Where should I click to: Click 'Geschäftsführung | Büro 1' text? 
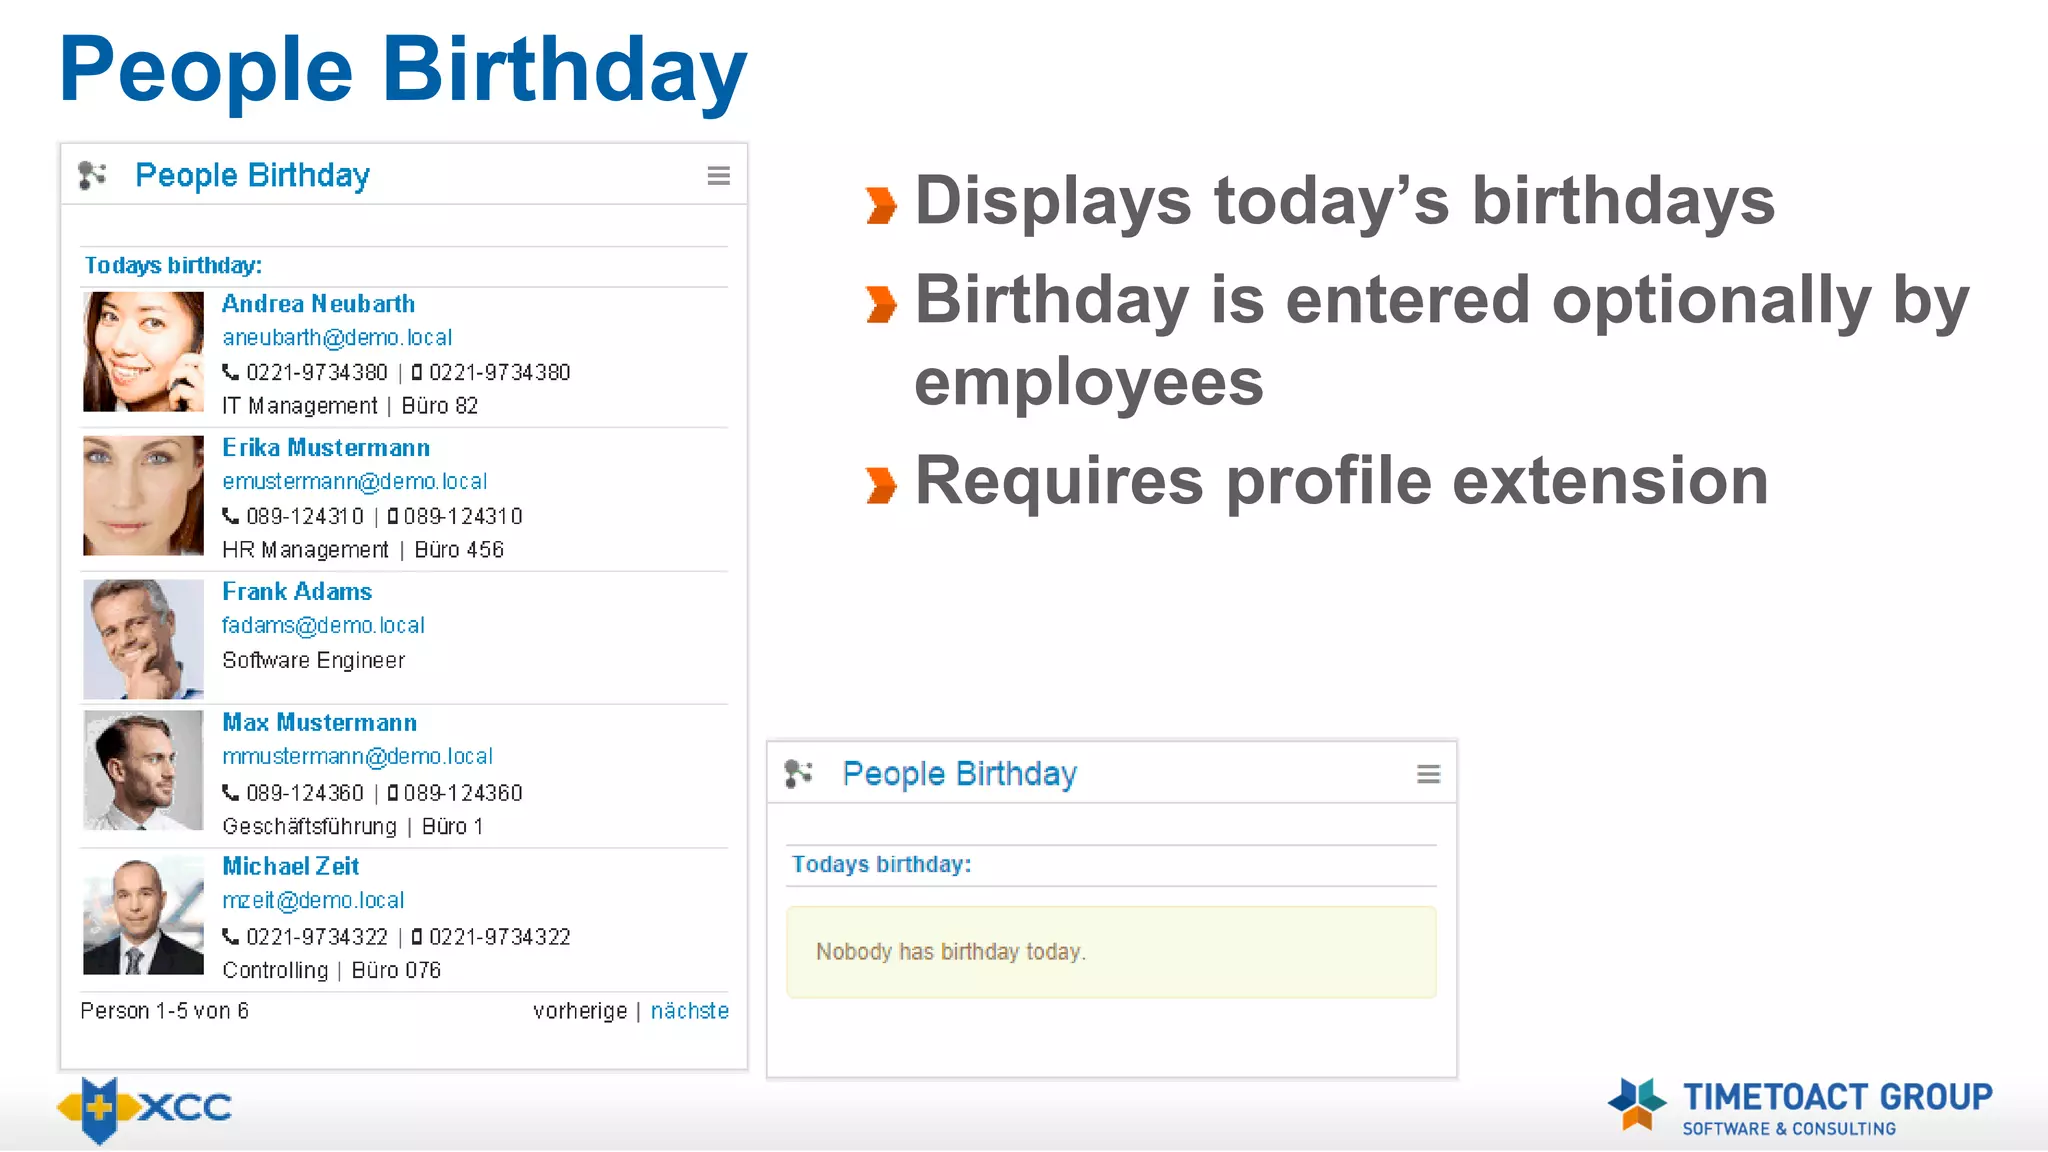[x=353, y=827]
